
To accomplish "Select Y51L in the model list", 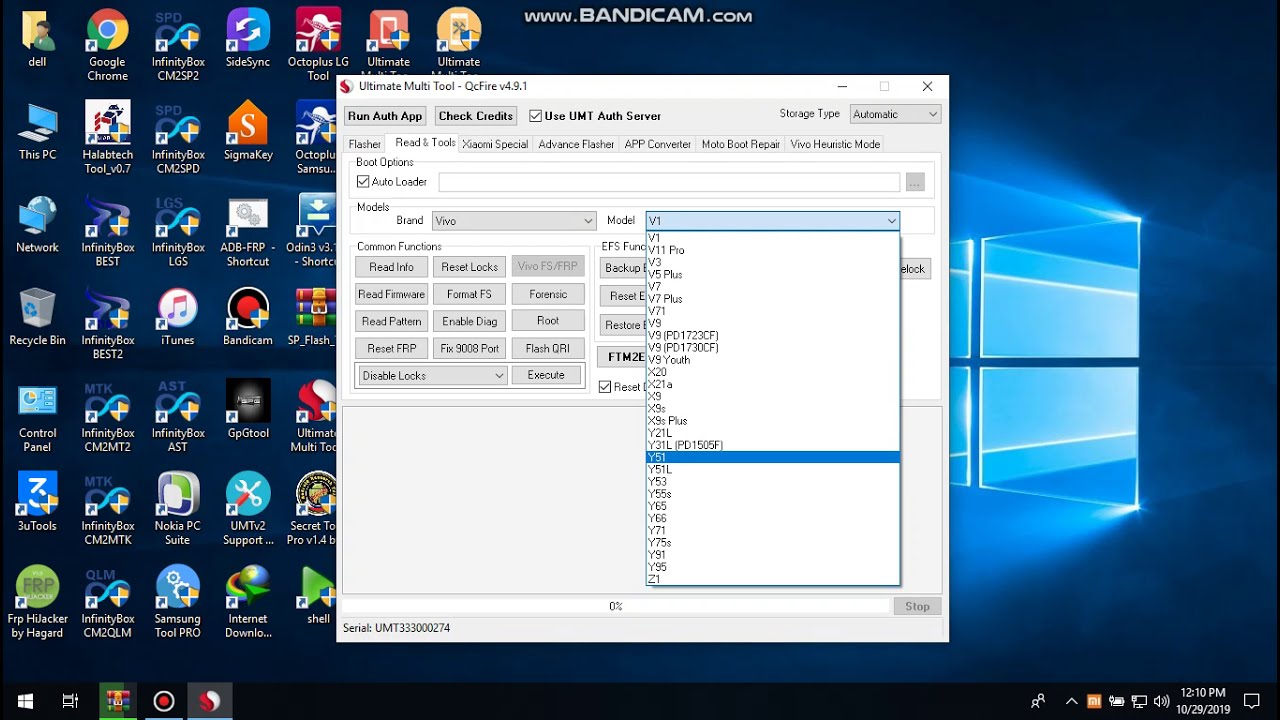I will coord(772,470).
